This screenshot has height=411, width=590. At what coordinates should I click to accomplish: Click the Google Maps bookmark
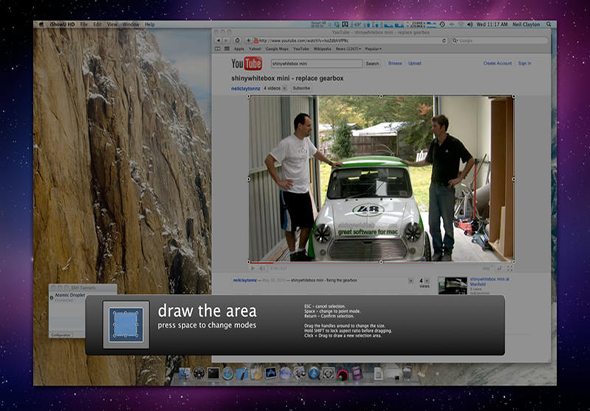pos(277,49)
